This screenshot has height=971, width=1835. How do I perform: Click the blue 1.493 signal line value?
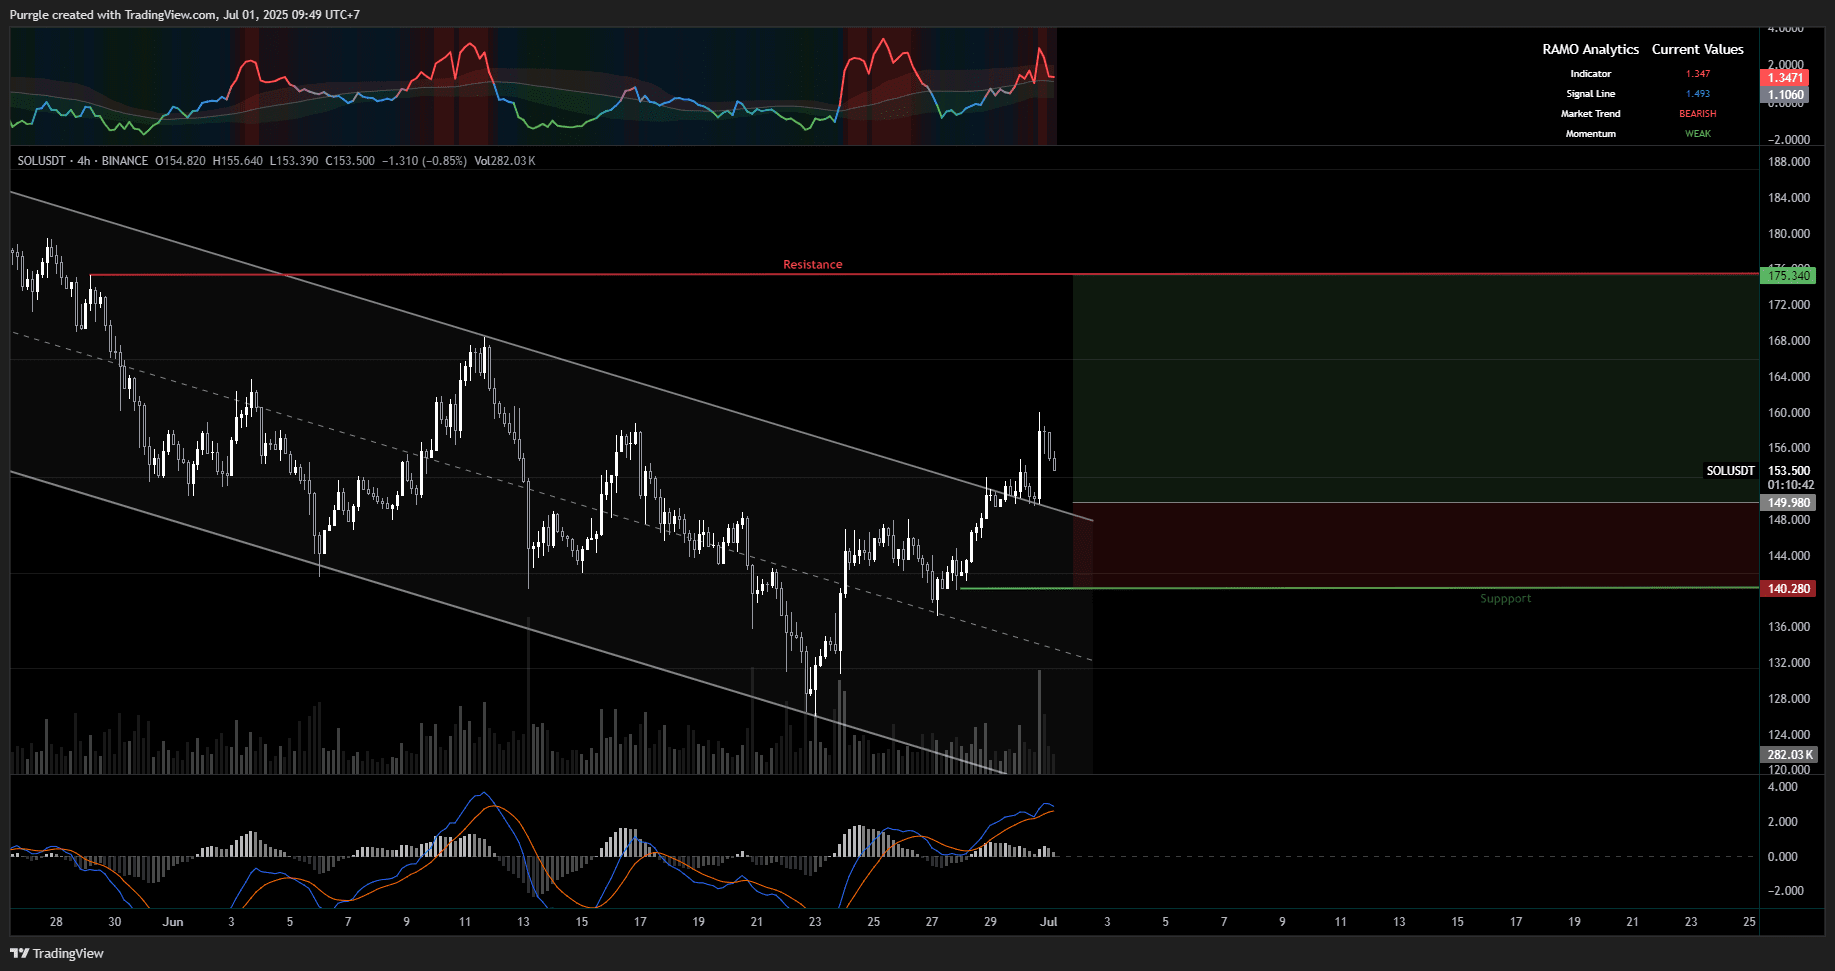coord(1698,94)
